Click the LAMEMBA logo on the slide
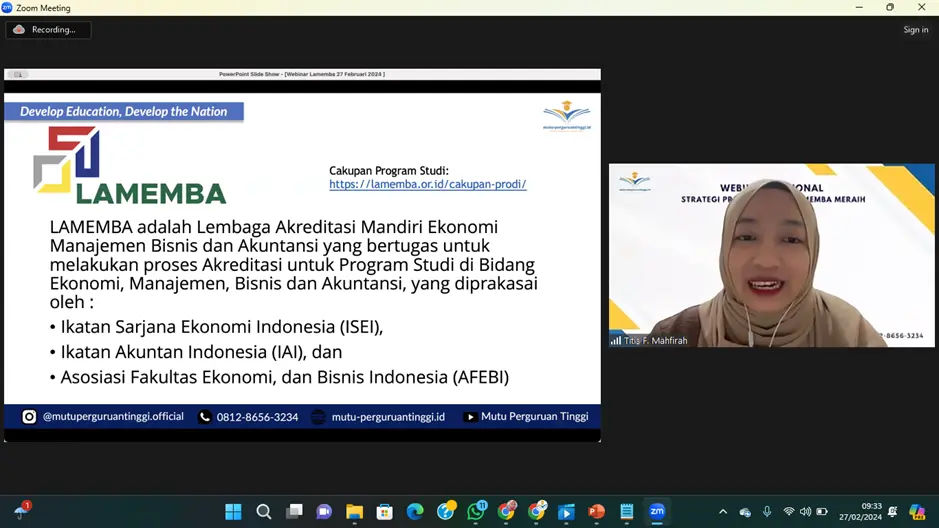Image resolution: width=939 pixels, height=528 pixels. click(129, 165)
